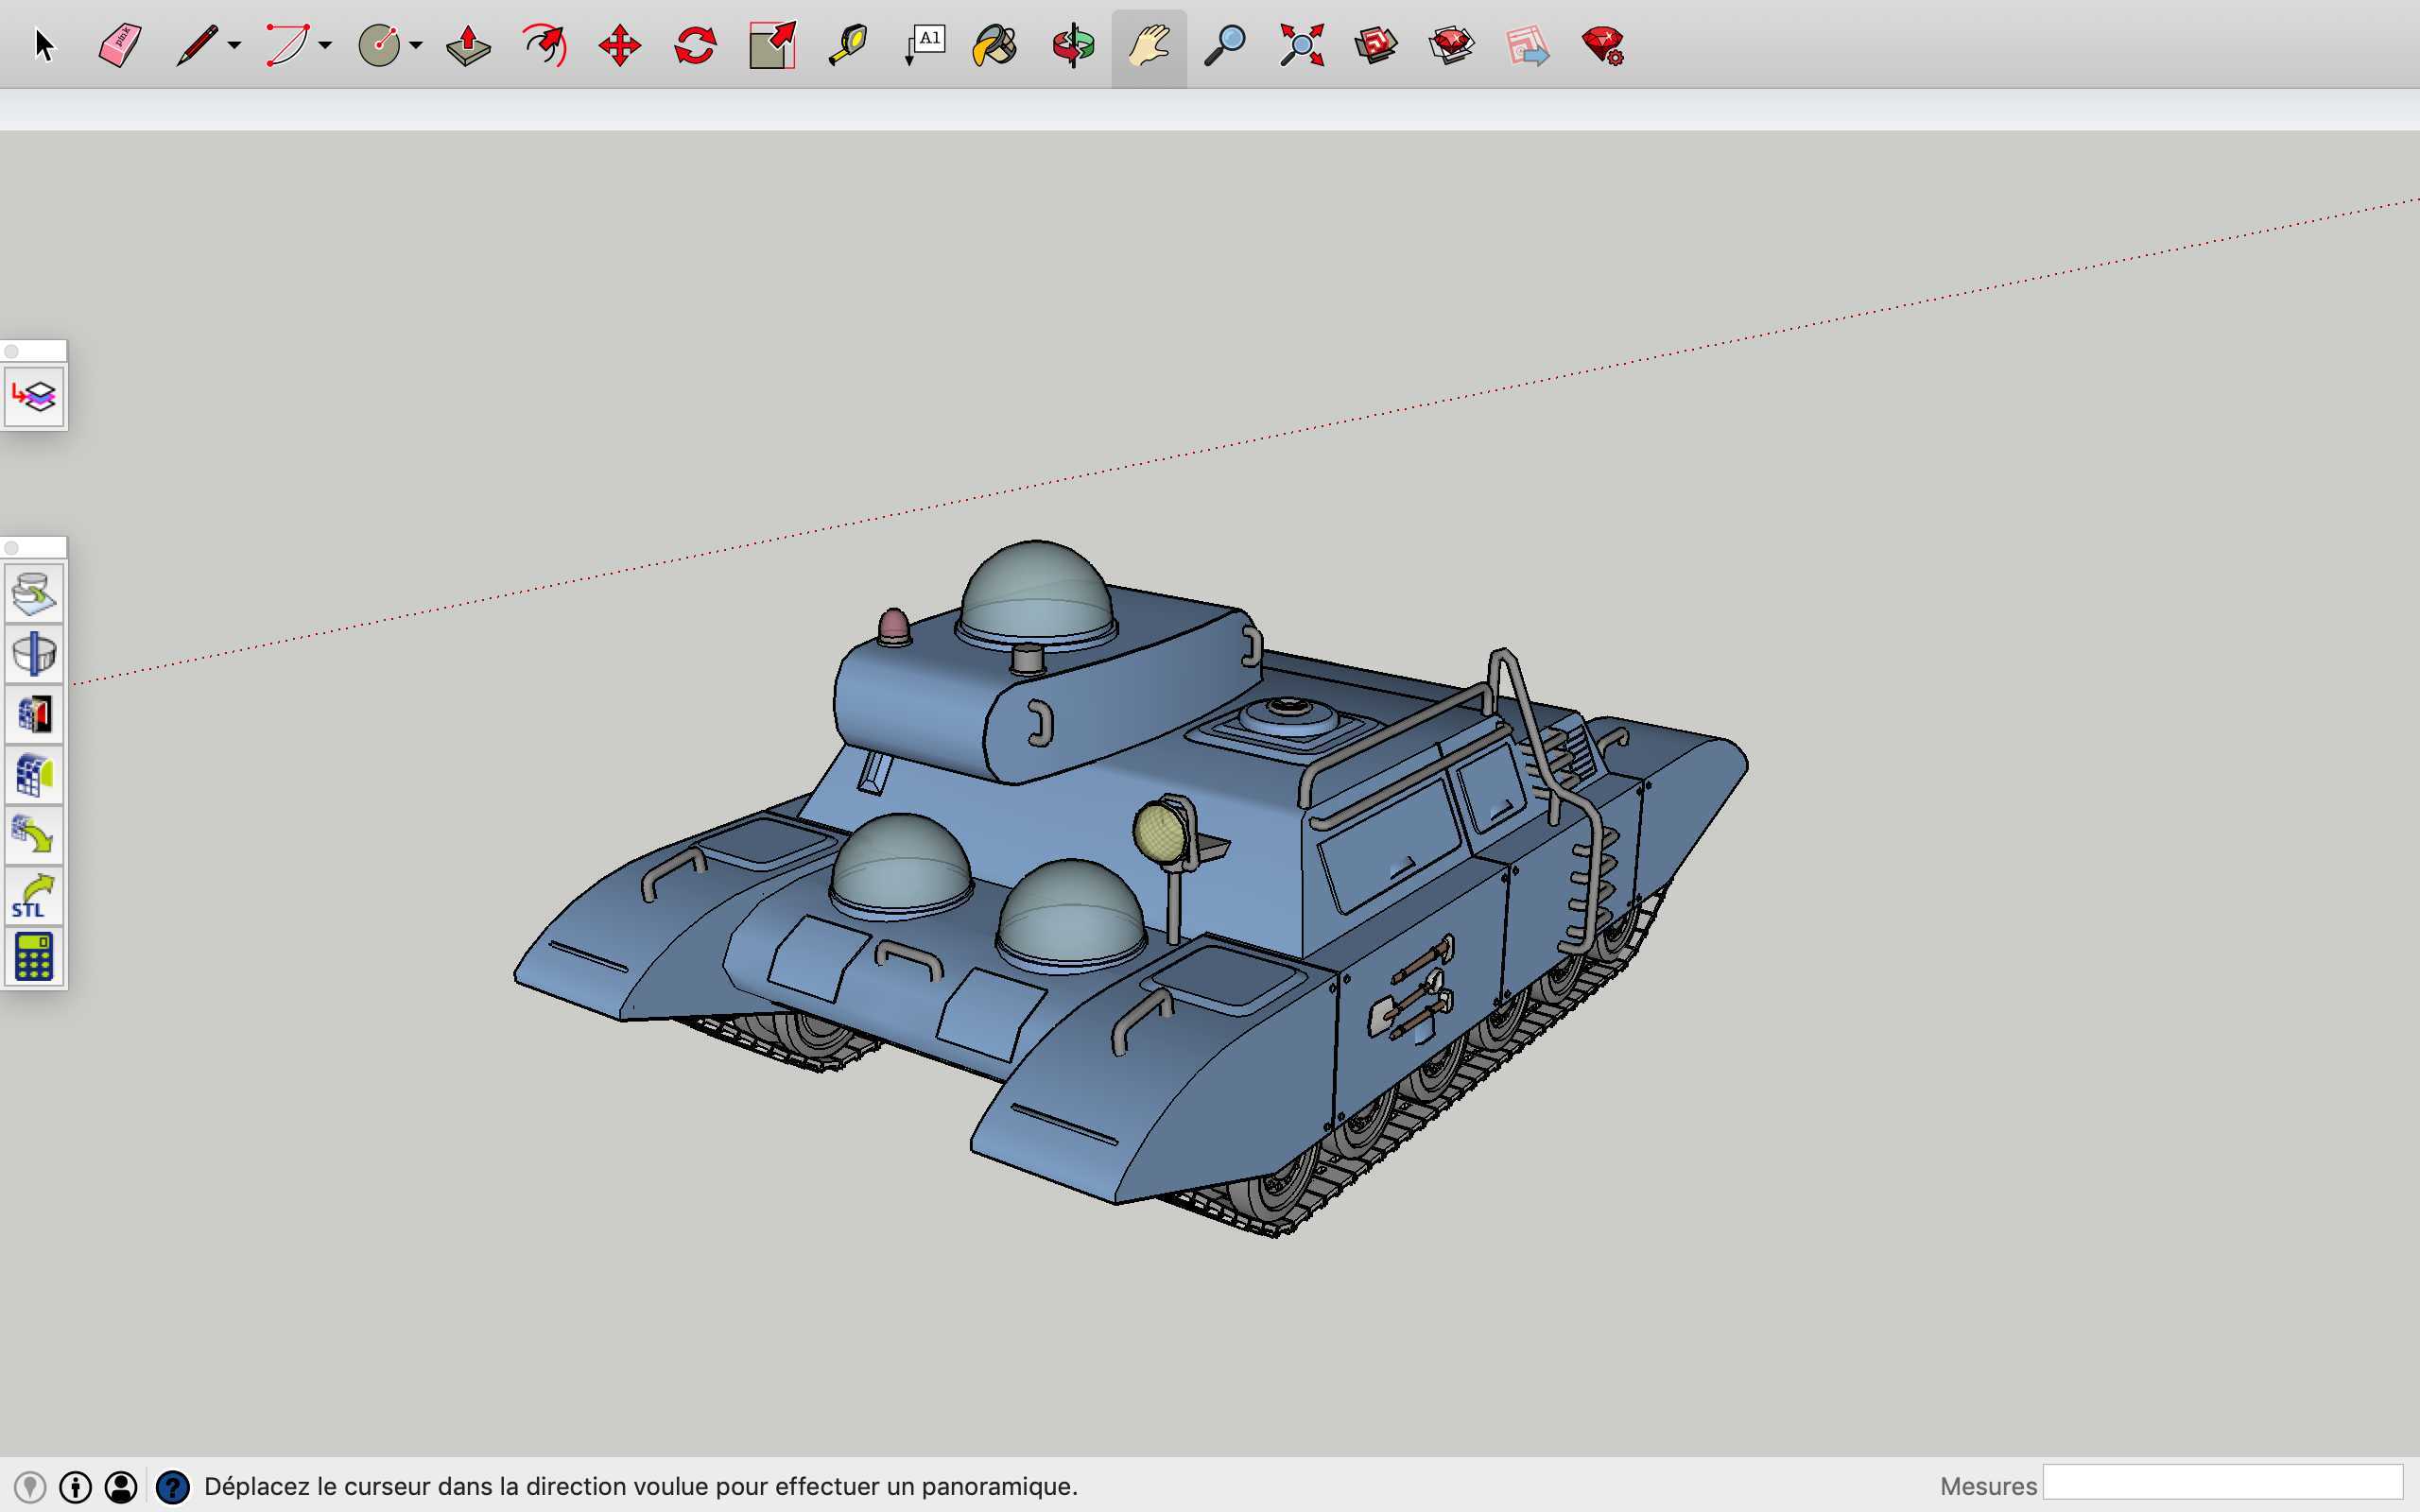The height and width of the screenshot is (1512, 2420).
Task: Select the Text label tool
Action: tap(925, 46)
